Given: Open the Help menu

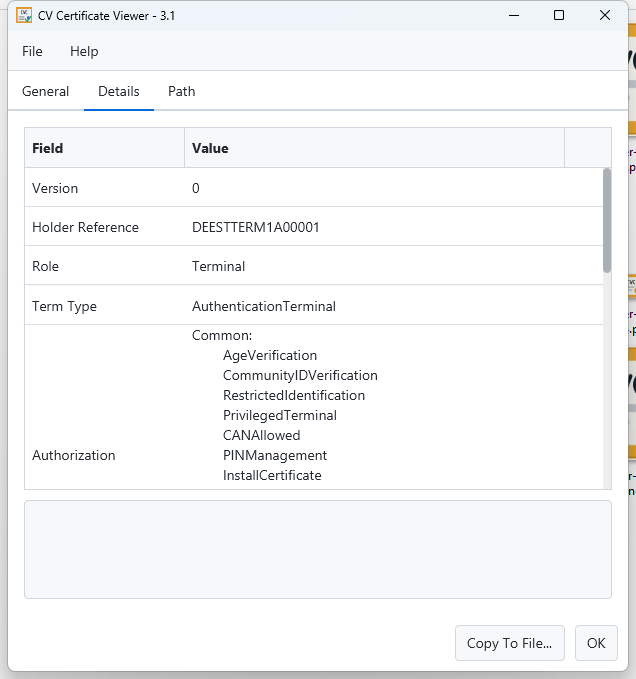Looking at the screenshot, I should [x=84, y=52].
